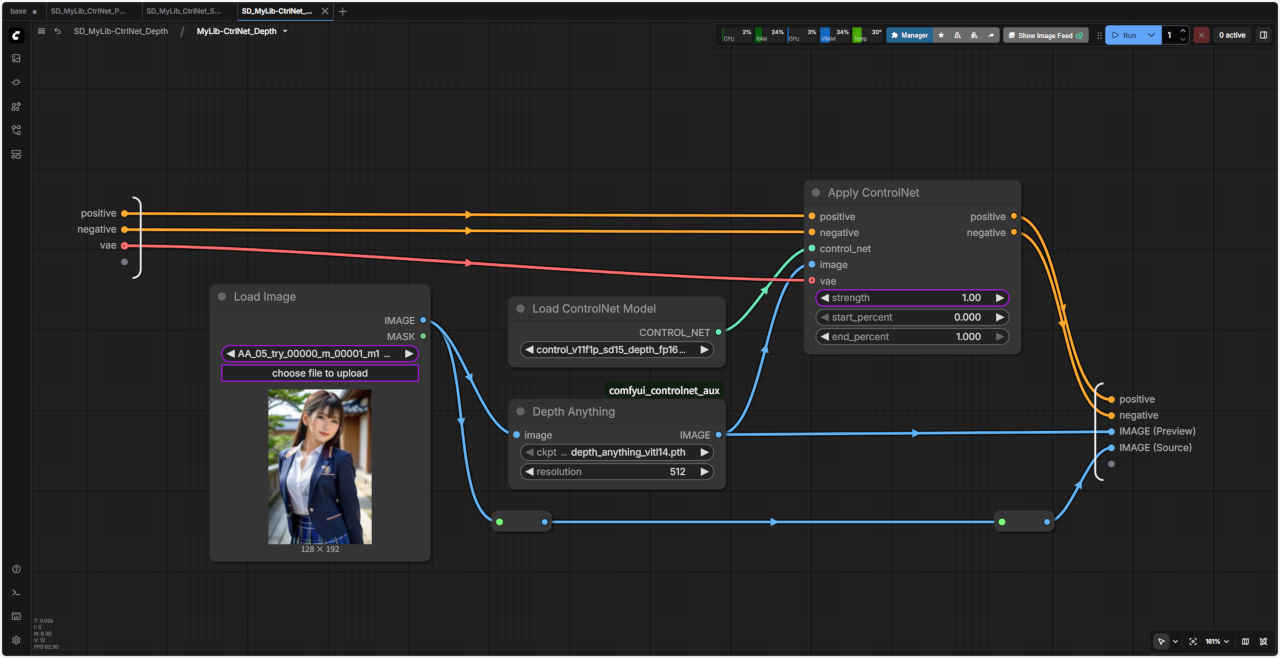Click the red cancel run button
Image resolution: width=1280 pixels, height=658 pixels.
coord(1201,35)
